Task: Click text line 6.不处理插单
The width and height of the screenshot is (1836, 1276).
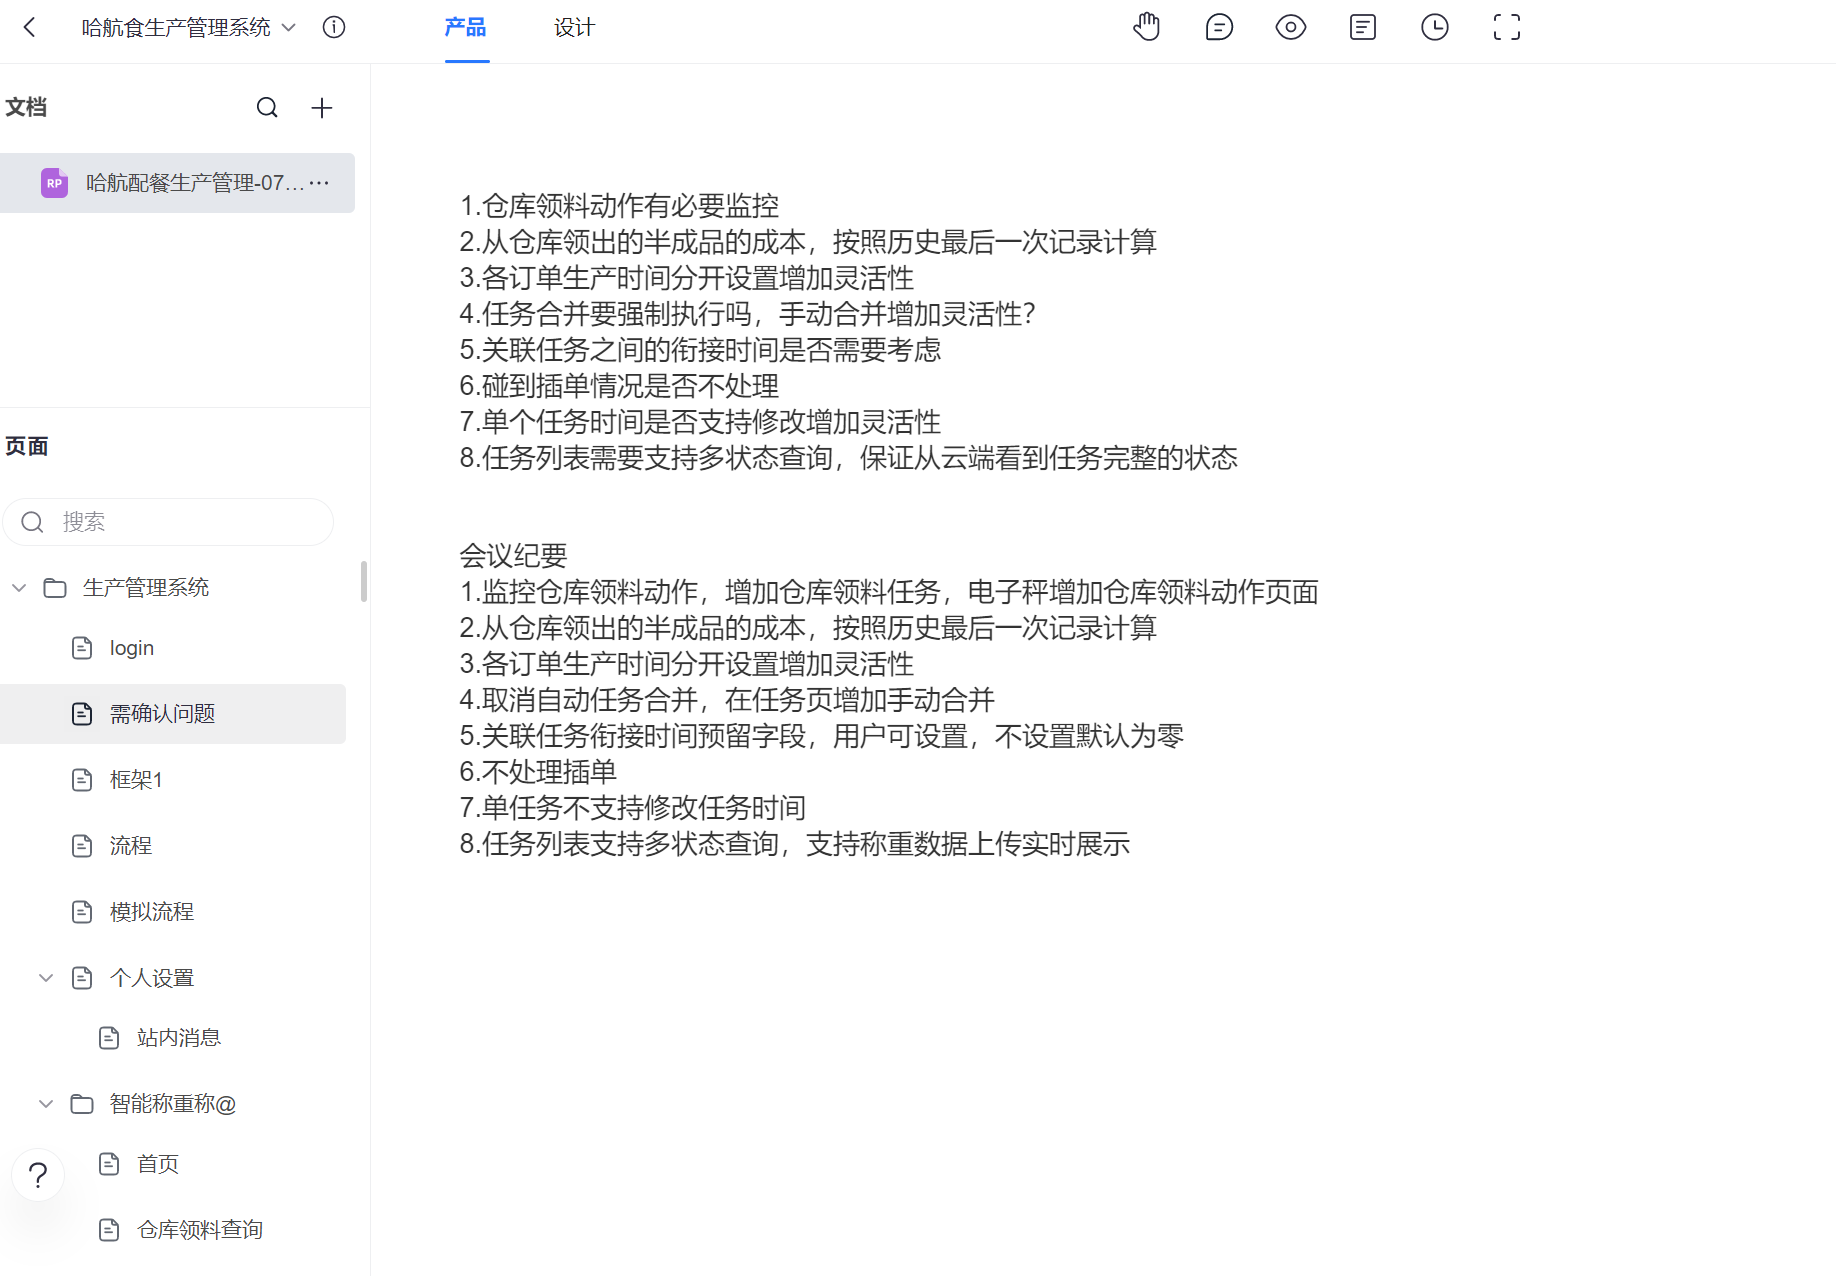Action: pyautogui.click(x=538, y=772)
